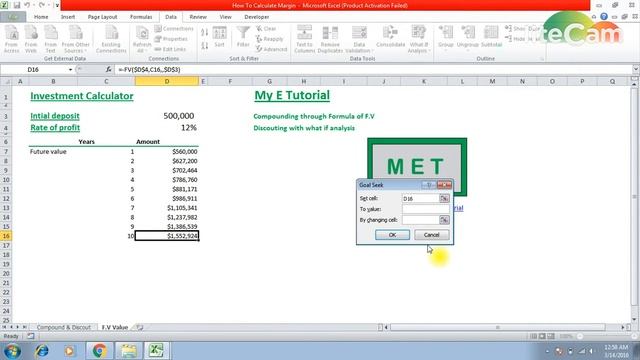Click Remove Duplicates
Screen dimensions: 640x360
(330, 39)
